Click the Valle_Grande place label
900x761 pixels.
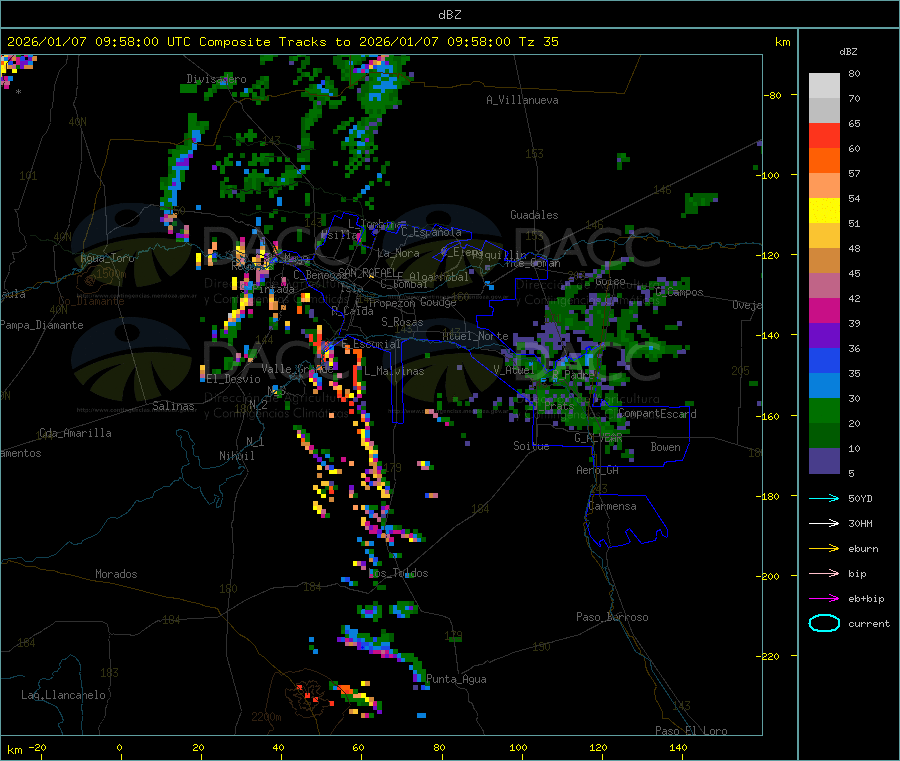(297, 368)
